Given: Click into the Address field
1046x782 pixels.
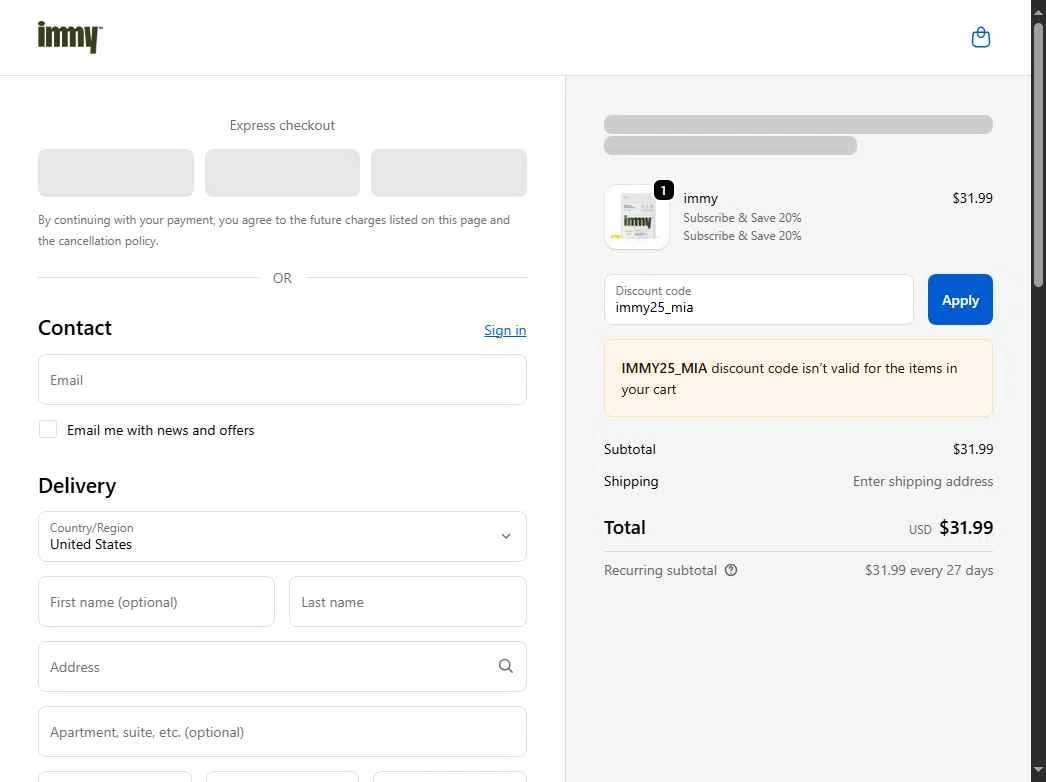Looking at the screenshot, I should (x=282, y=667).
